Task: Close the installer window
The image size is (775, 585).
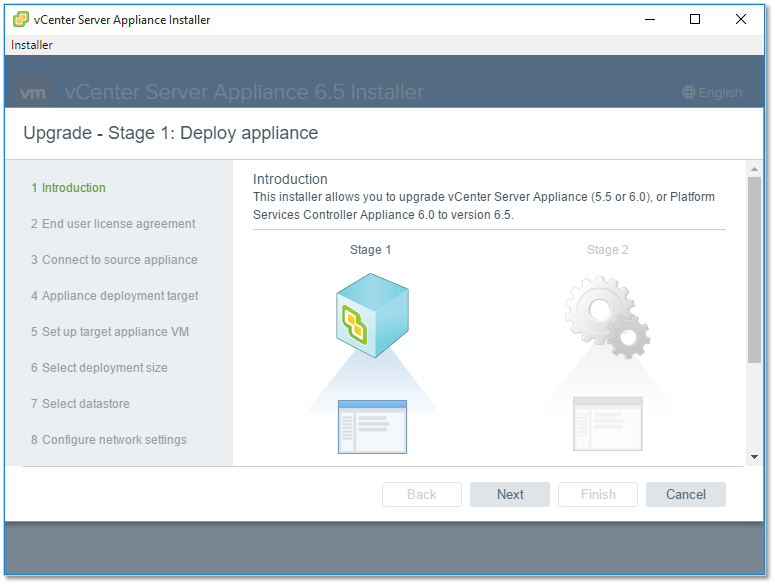Action: pos(740,20)
